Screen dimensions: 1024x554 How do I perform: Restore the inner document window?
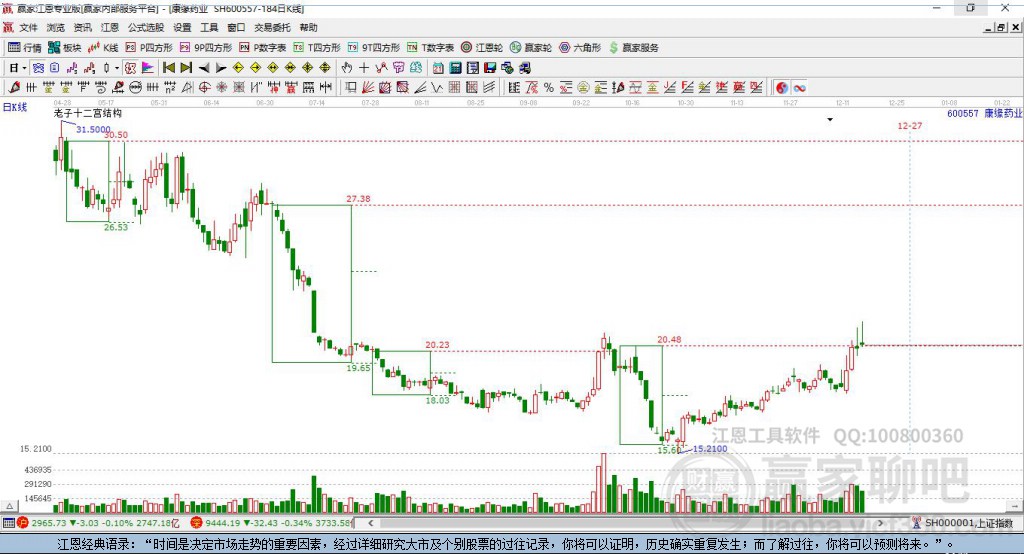point(1001,27)
